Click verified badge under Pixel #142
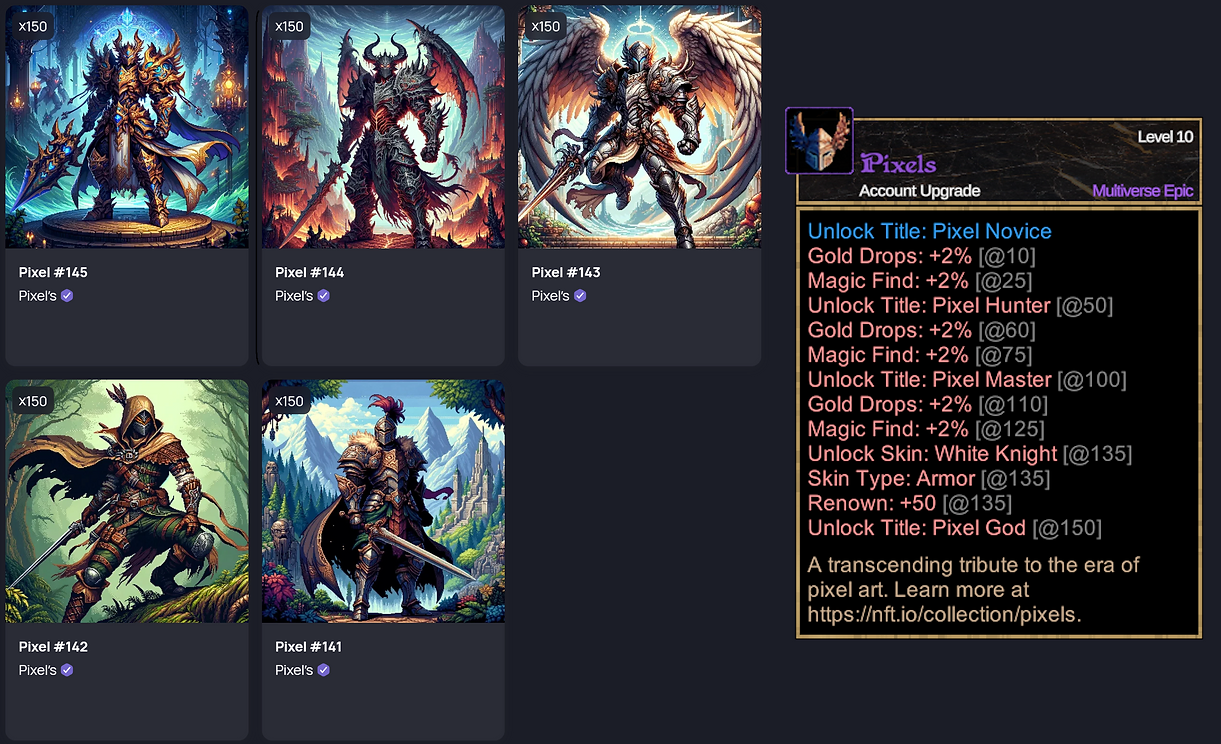The image size is (1221, 744). tap(67, 670)
